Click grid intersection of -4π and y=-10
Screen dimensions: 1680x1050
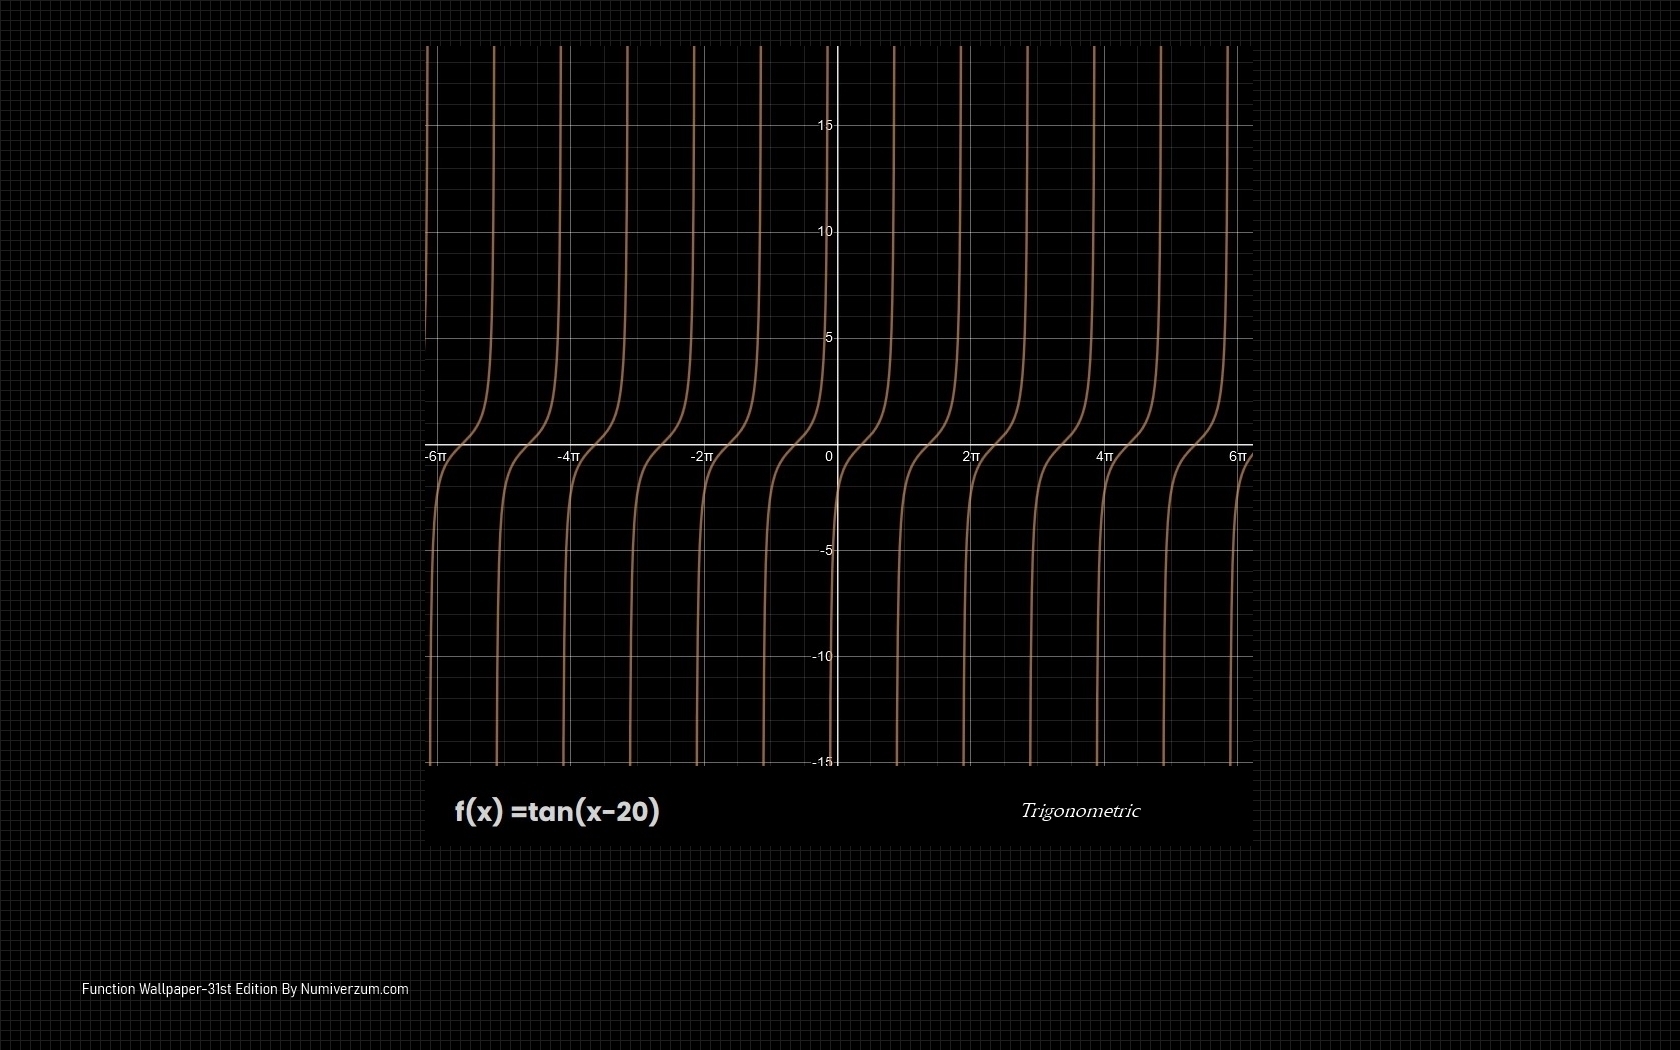[x=571, y=657]
